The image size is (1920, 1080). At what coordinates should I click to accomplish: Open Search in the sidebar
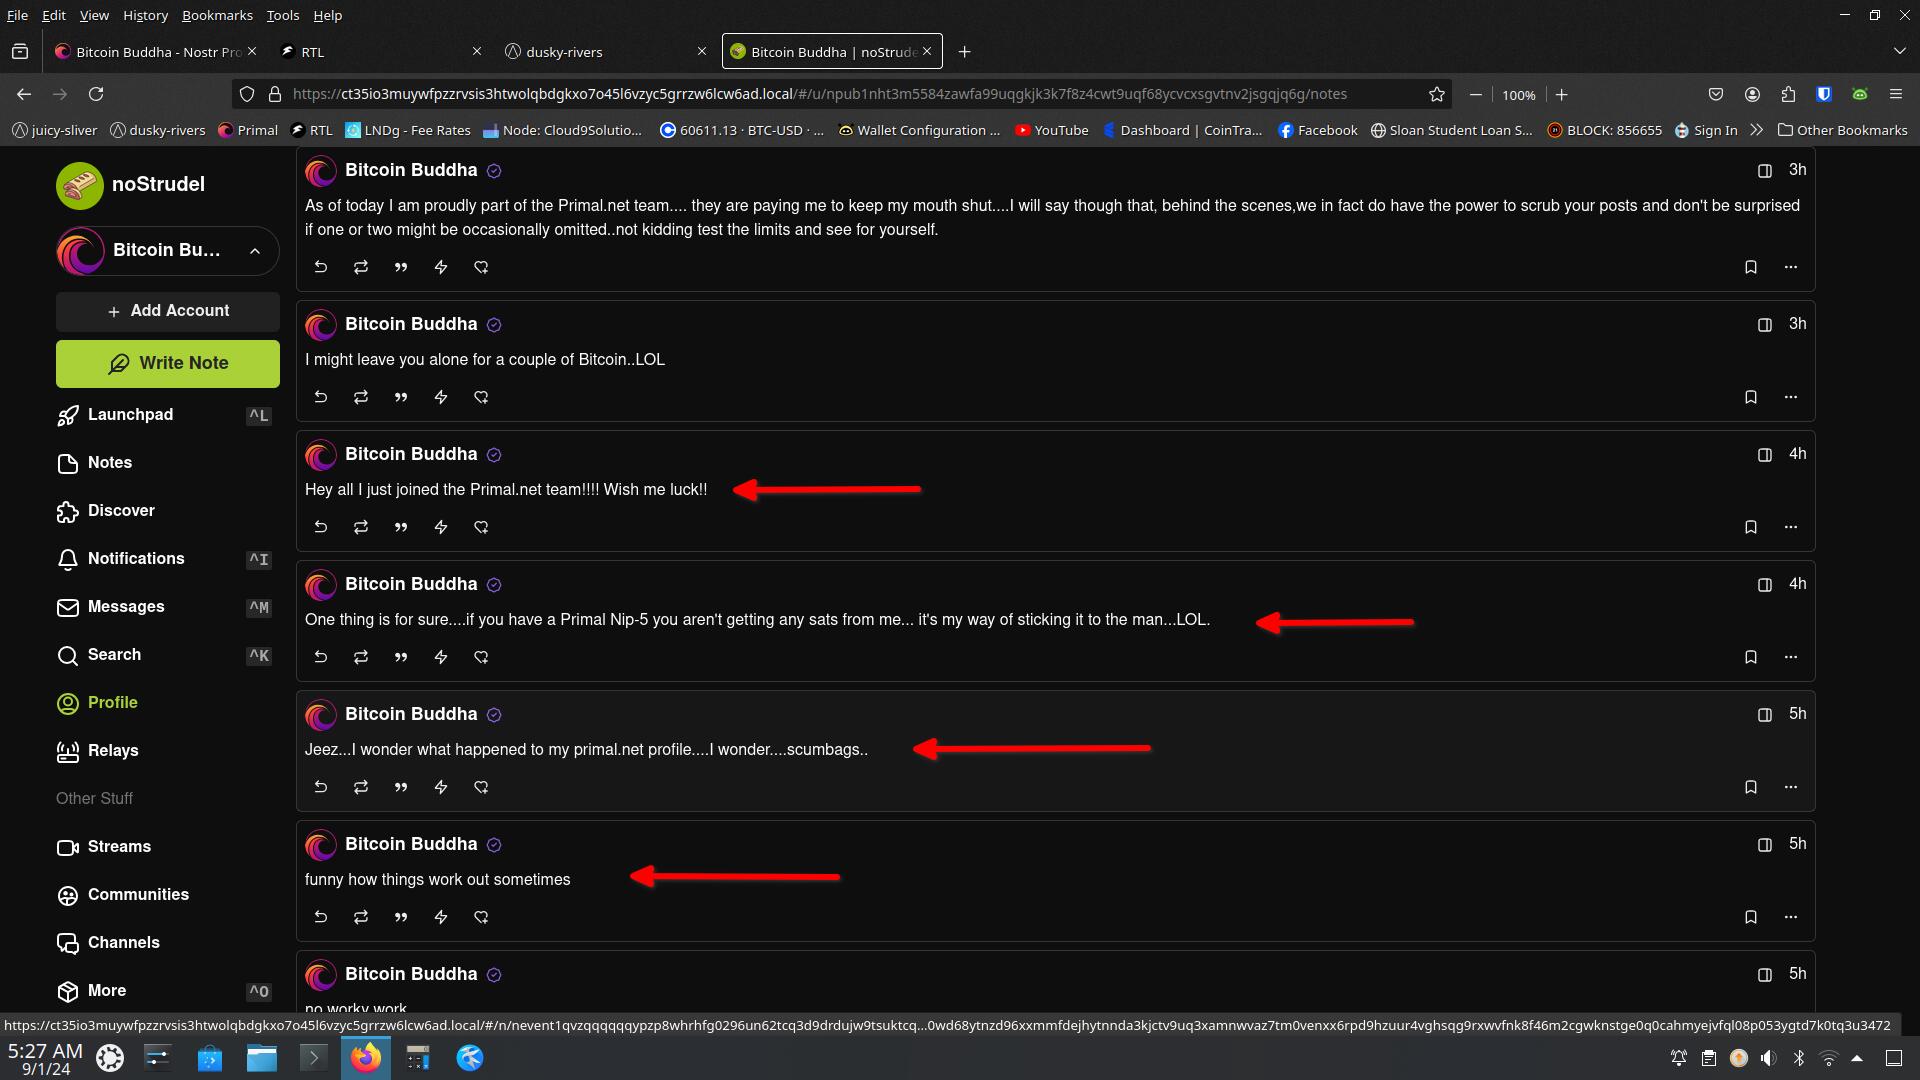(x=166, y=655)
